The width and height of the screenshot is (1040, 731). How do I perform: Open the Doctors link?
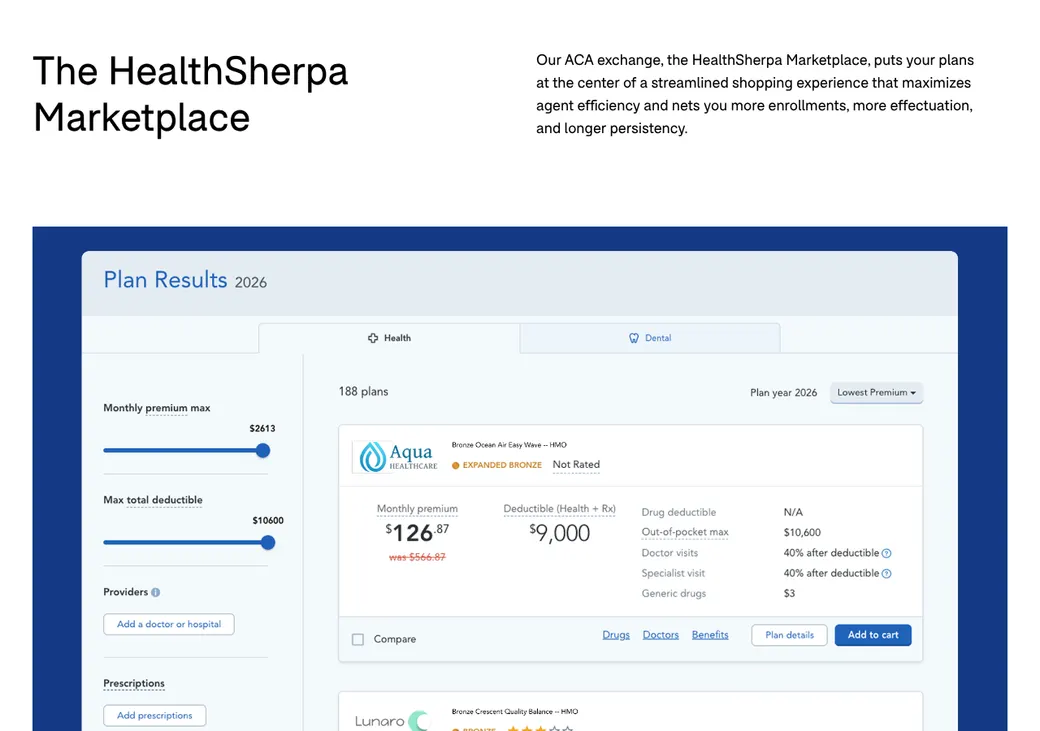pos(661,635)
